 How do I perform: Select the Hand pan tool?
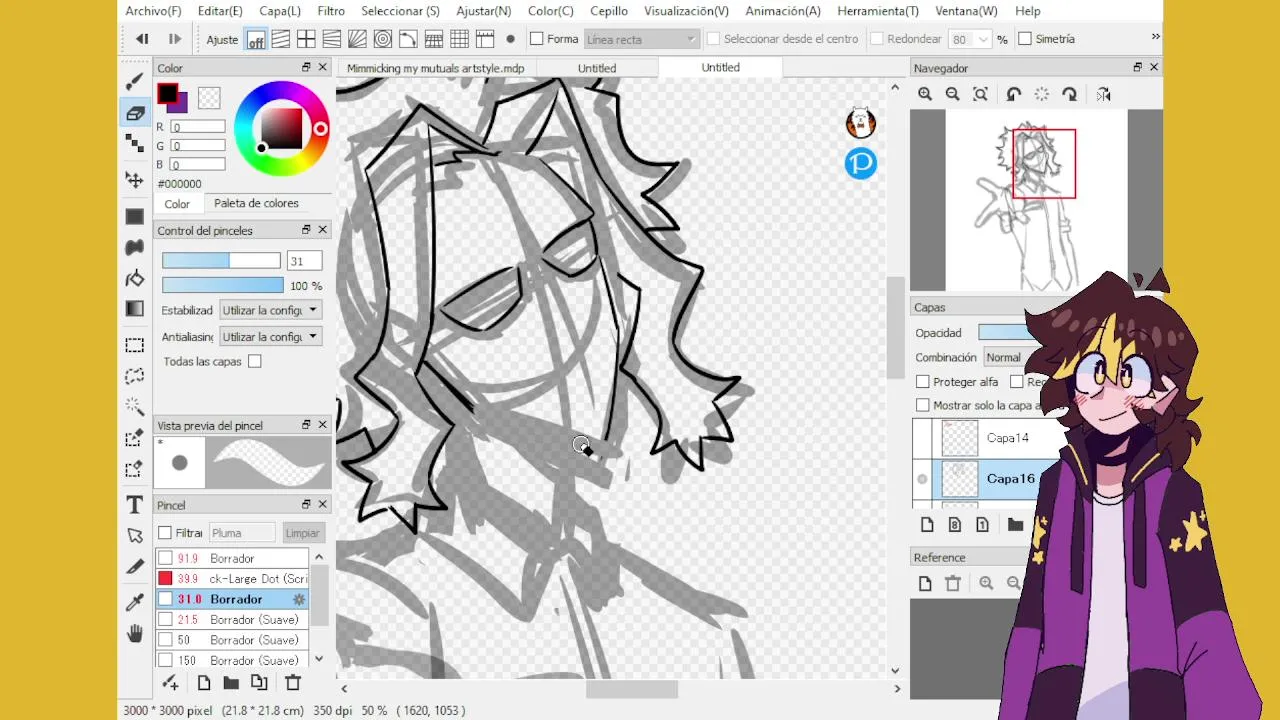coord(134,633)
